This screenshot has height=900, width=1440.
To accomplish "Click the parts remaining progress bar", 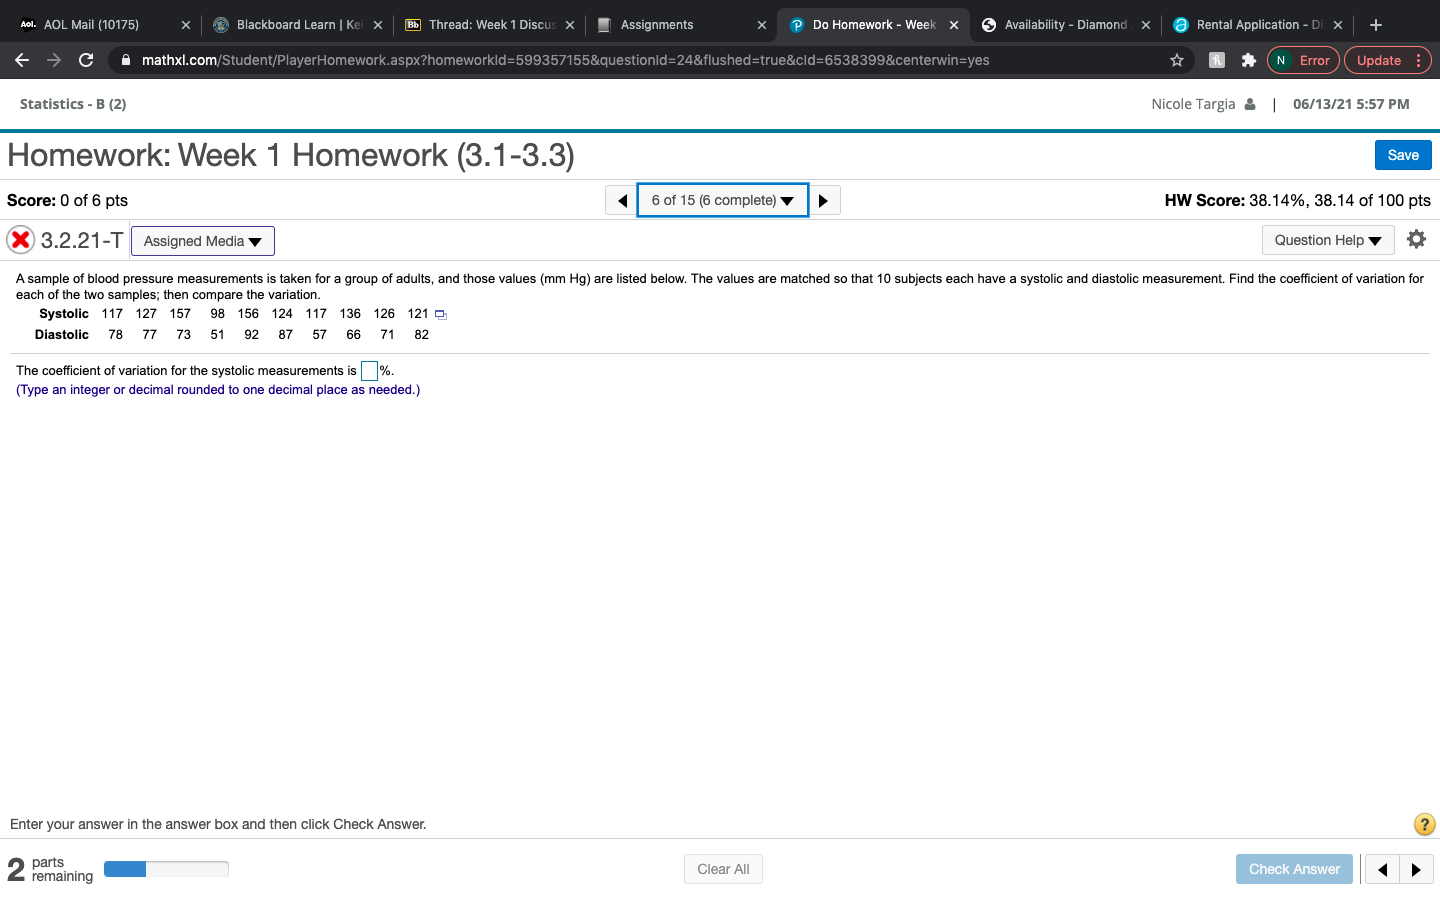I will (x=166, y=869).
